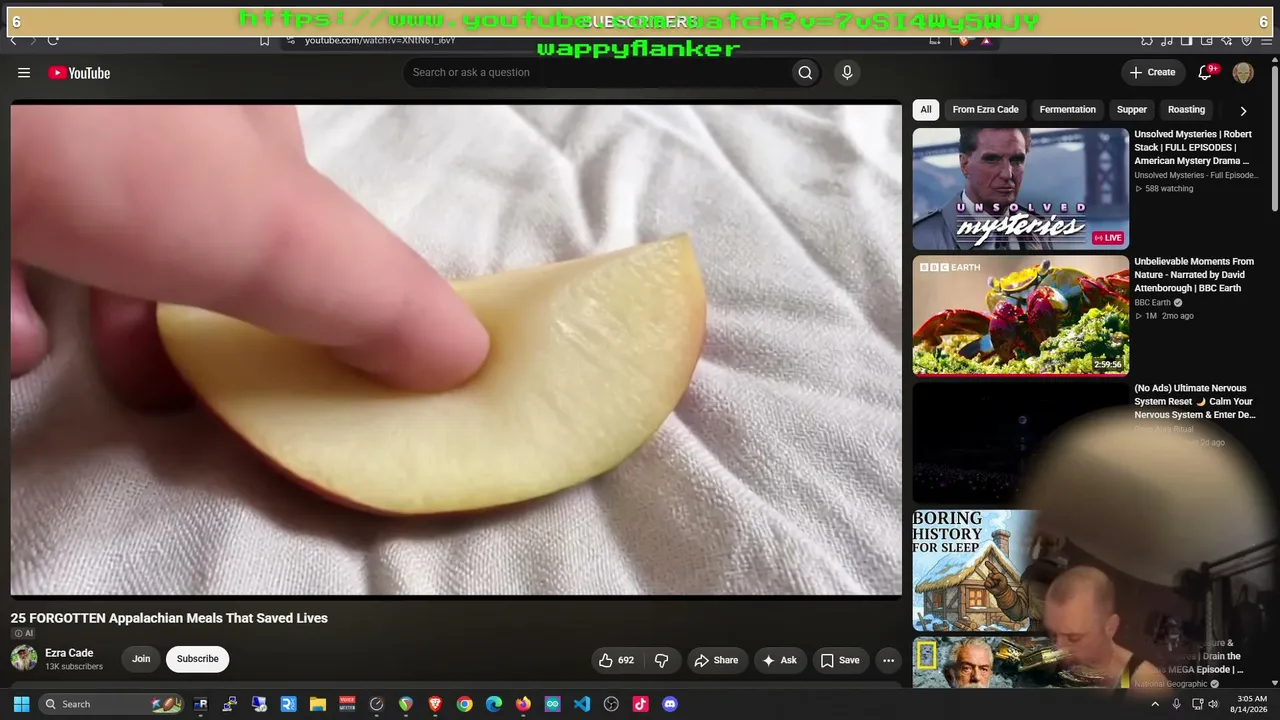The width and height of the screenshot is (1280, 720).
Task: Click the video title '25 FORGOTTEN Appalachian Meals'
Action: 169,618
